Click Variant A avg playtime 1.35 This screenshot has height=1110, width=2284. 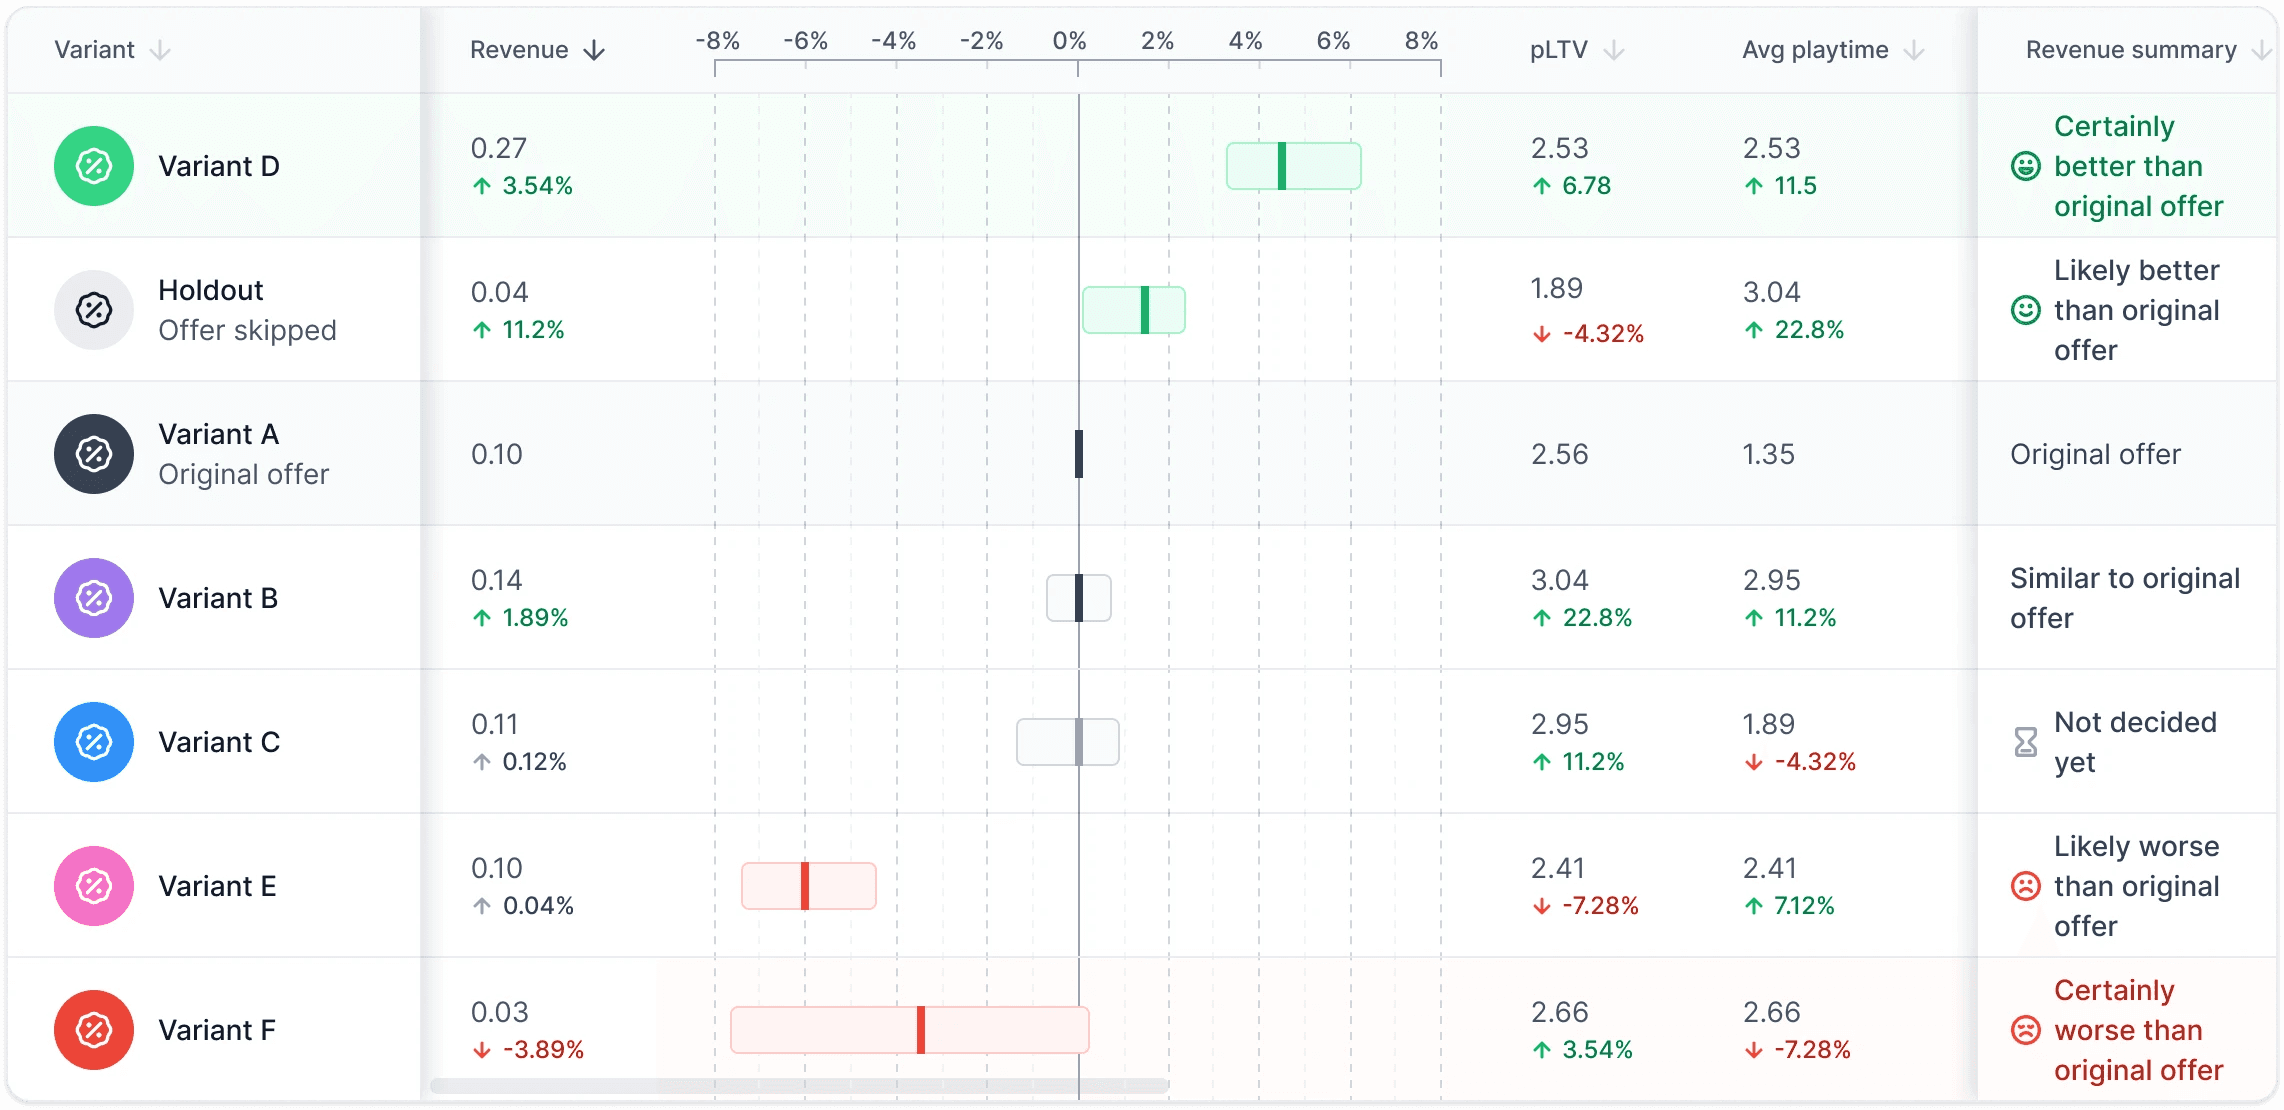(1769, 454)
